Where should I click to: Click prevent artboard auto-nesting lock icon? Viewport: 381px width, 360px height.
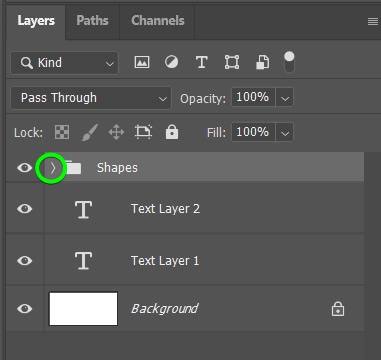tap(143, 132)
